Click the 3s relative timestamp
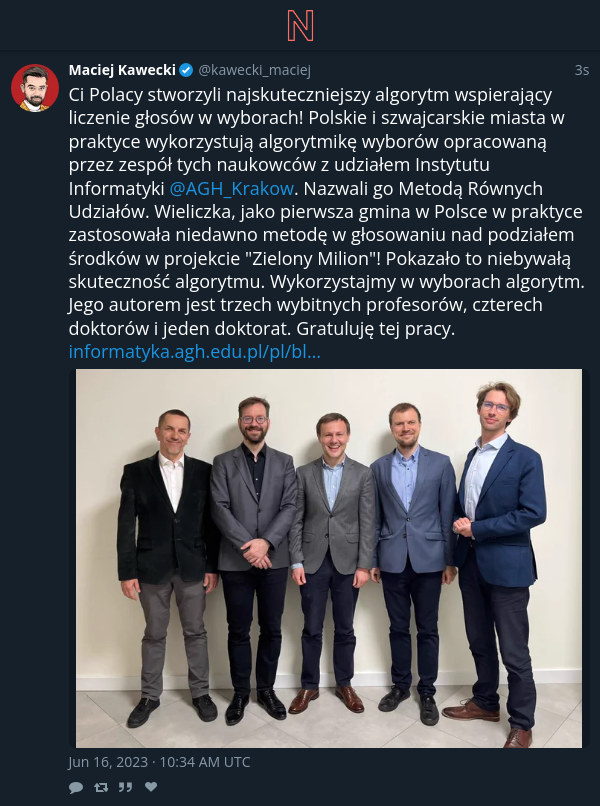 point(581,70)
